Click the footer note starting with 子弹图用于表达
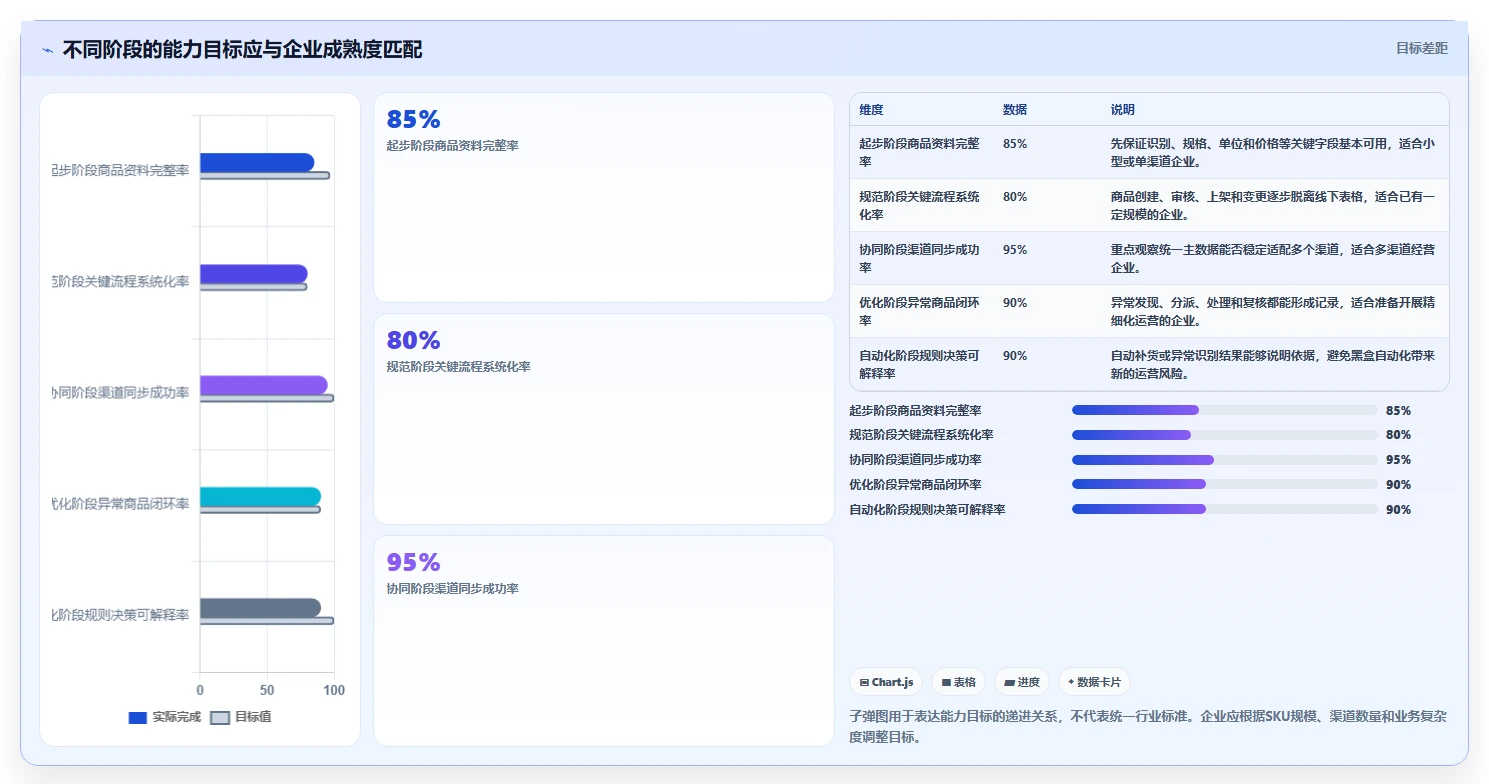 click(1148, 727)
